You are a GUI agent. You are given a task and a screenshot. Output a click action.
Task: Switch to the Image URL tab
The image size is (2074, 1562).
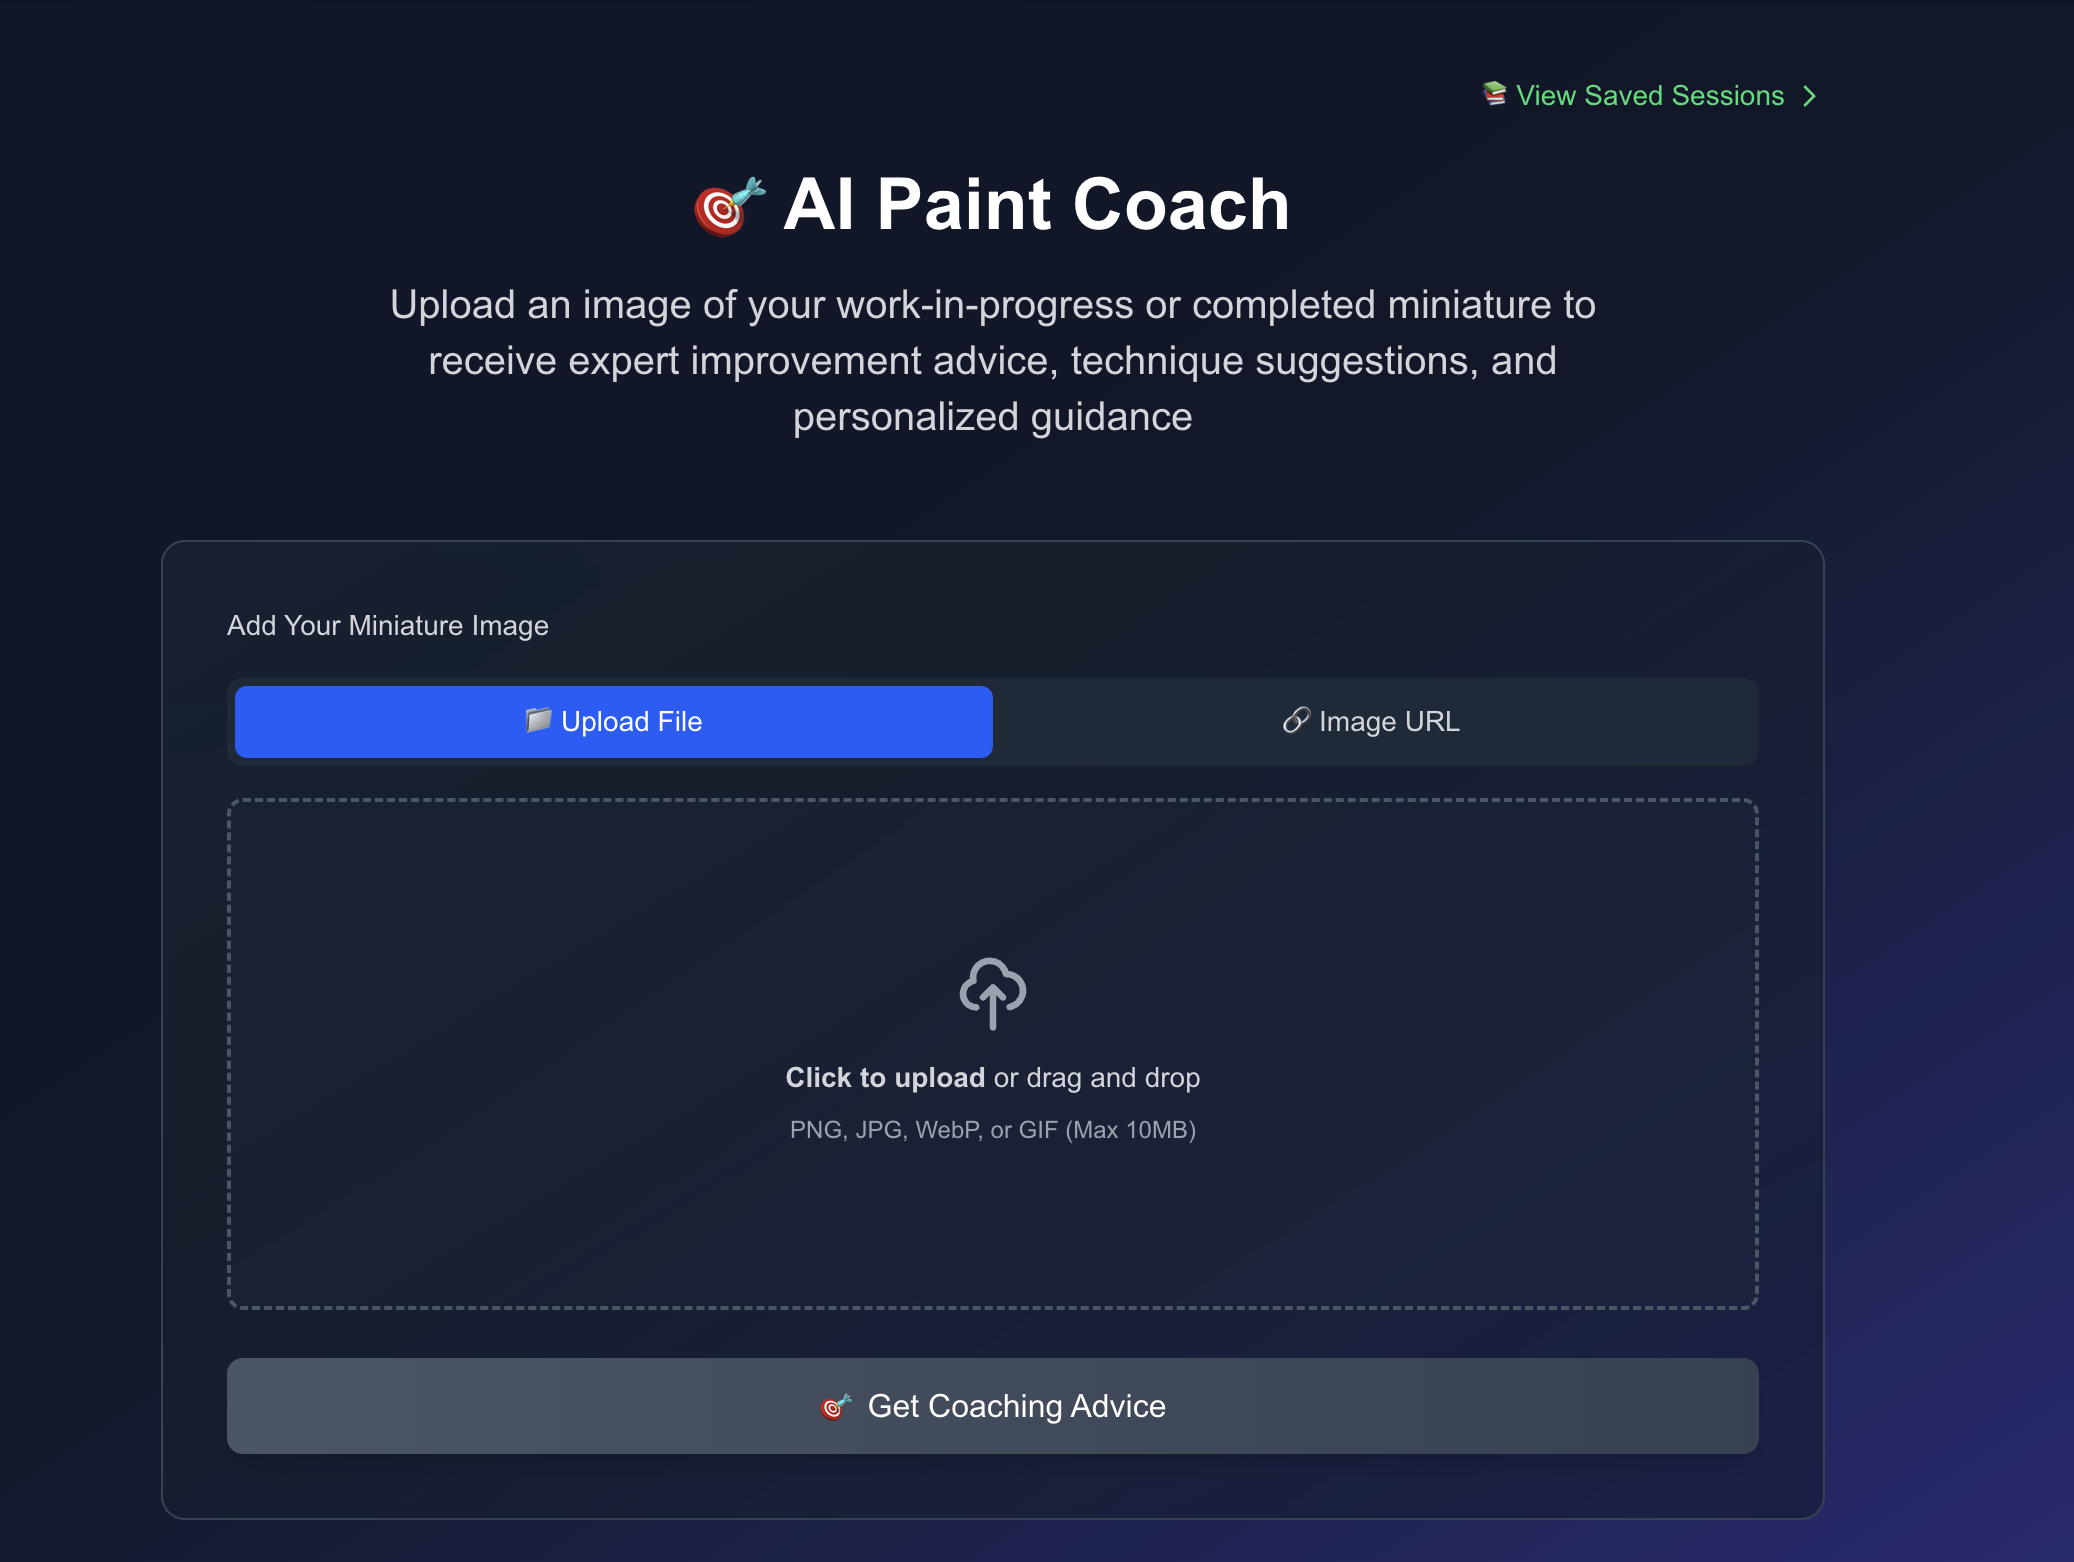click(1372, 722)
